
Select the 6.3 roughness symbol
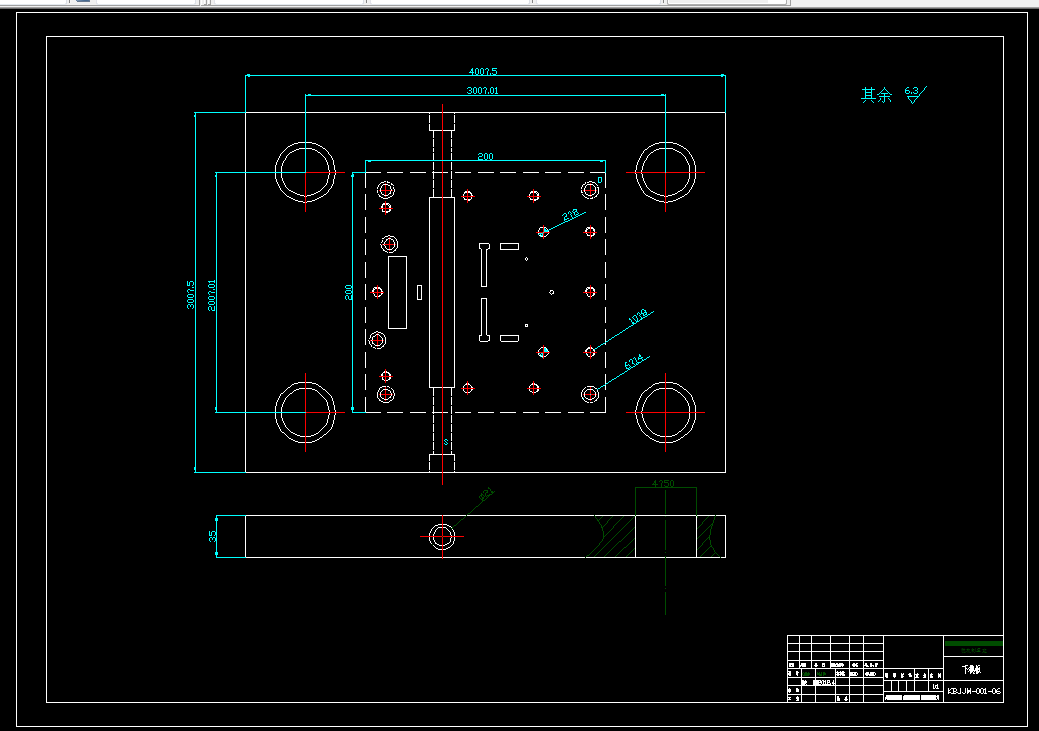(915, 94)
